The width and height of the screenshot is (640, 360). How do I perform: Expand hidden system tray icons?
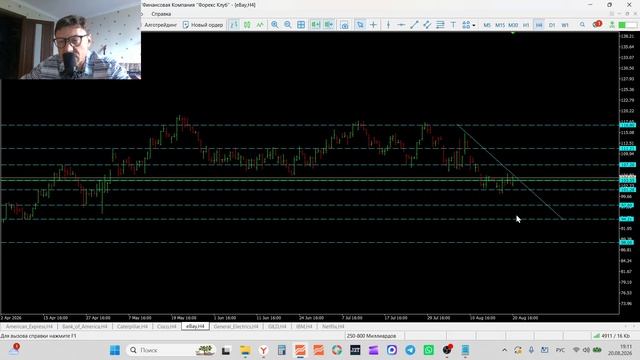pos(504,350)
